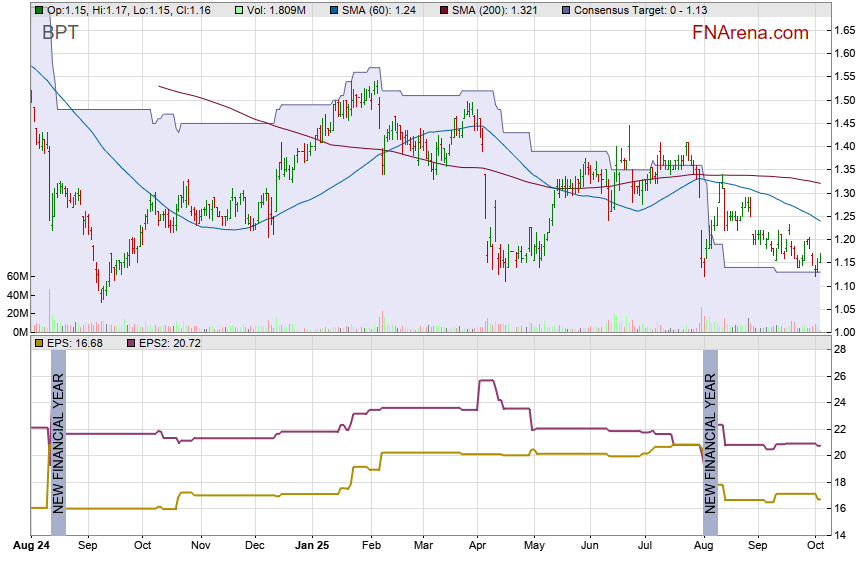Click the Jan 25 date axis label

click(x=310, y=547)
